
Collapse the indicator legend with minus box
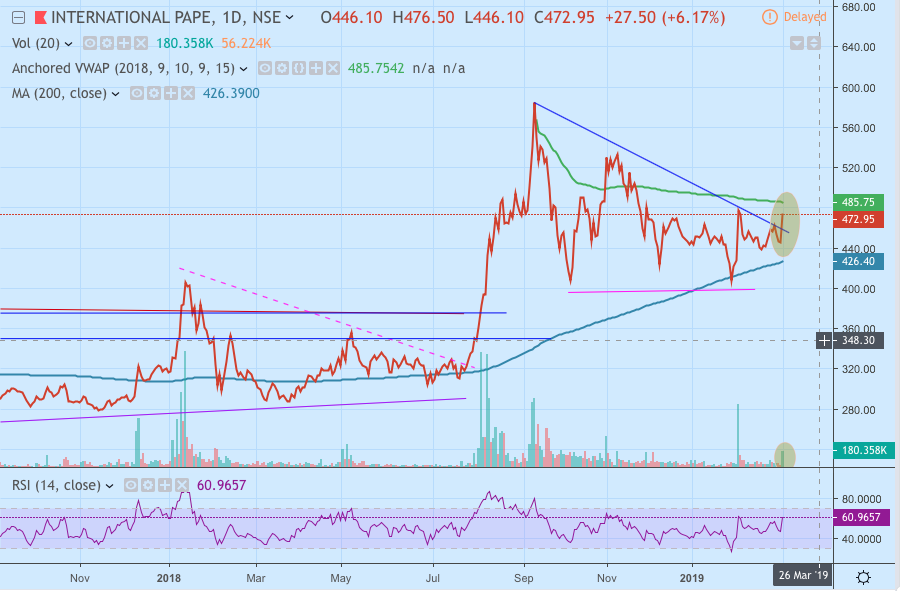[x=18, y=18]
